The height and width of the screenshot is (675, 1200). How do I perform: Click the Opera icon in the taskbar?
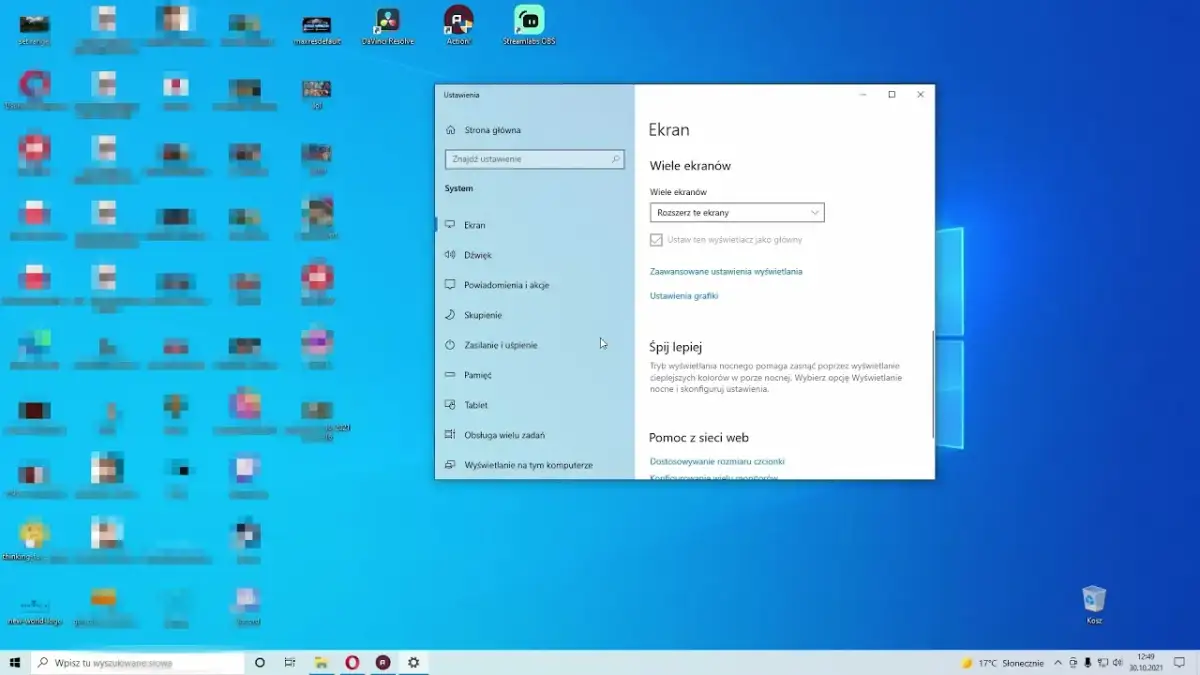(x=352, y=662)
